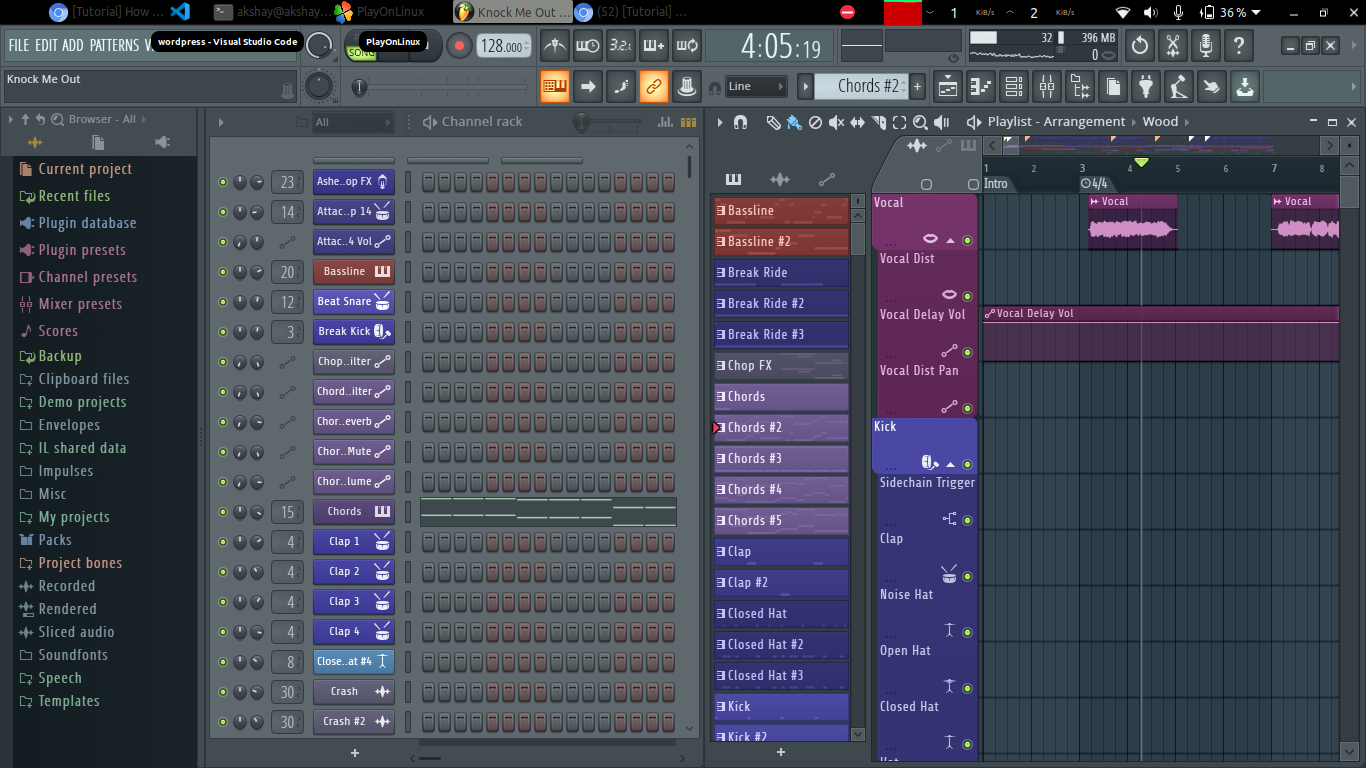The height and width of the screenshot is (768, 1366).
Task: Open the tempo tapper icon
Action: [1179, 87]
